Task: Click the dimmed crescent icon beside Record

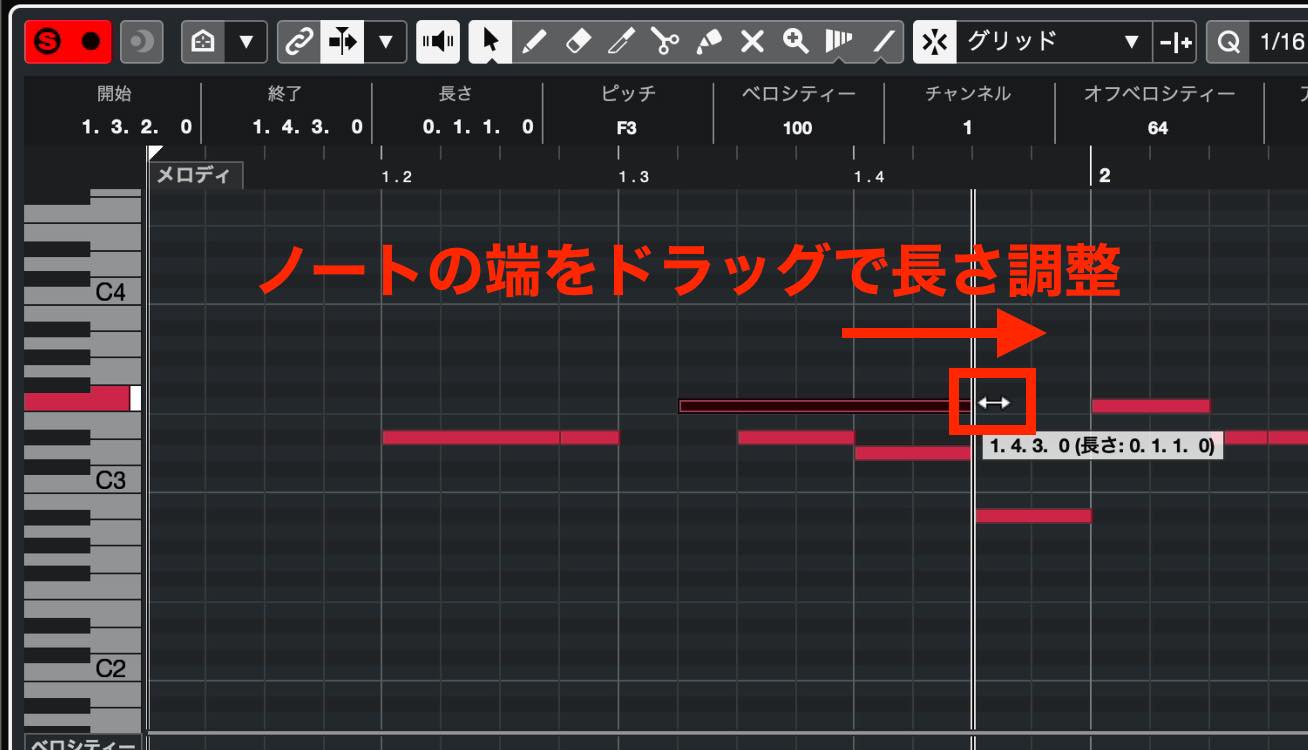Action: 142,42
